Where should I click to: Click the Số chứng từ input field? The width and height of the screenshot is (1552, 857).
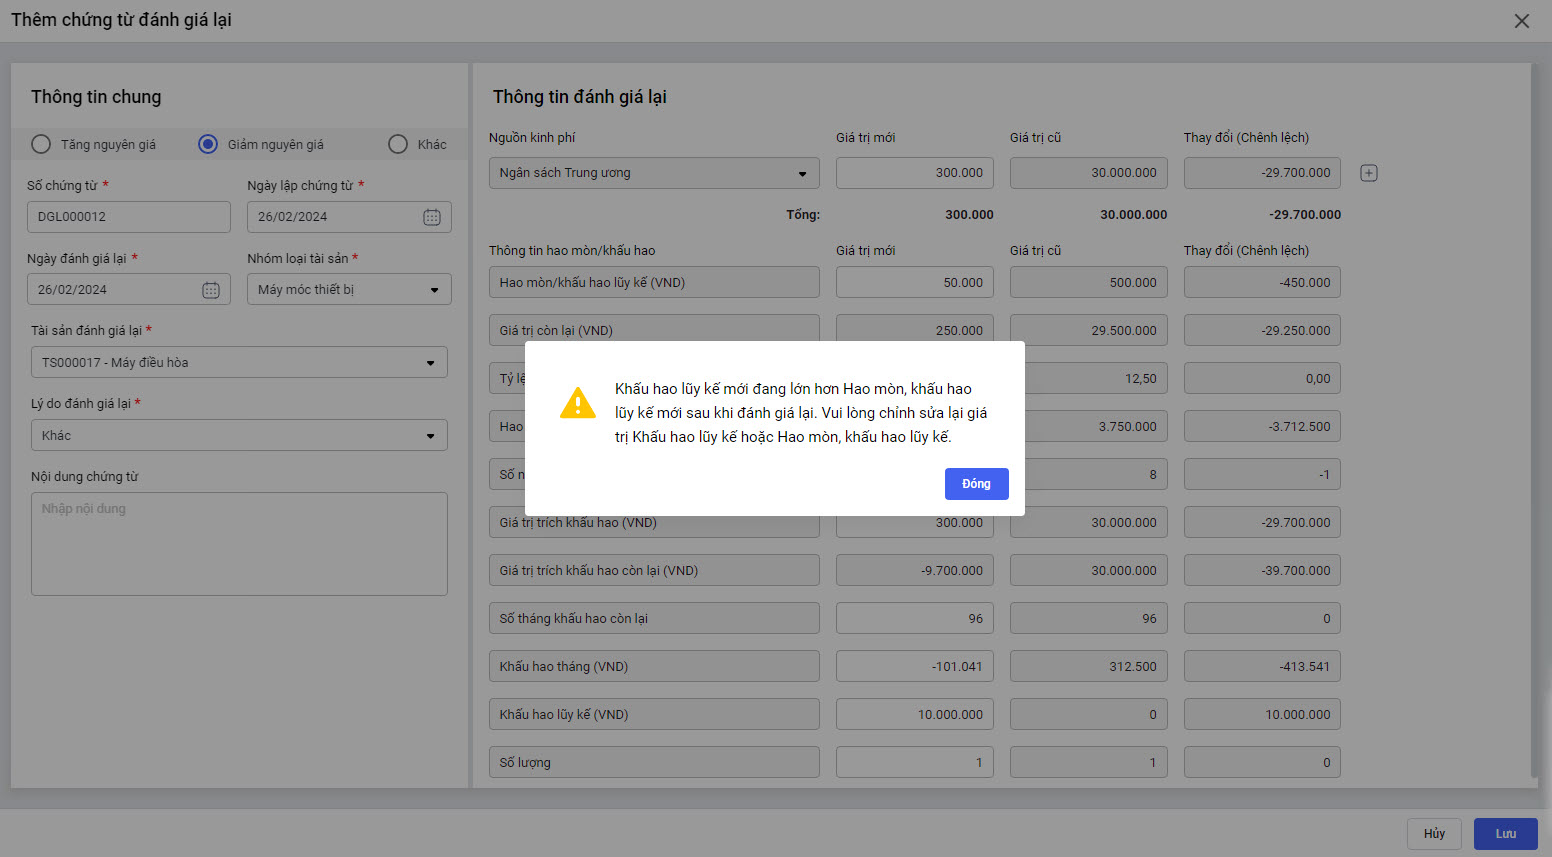[x=128, y=217]
